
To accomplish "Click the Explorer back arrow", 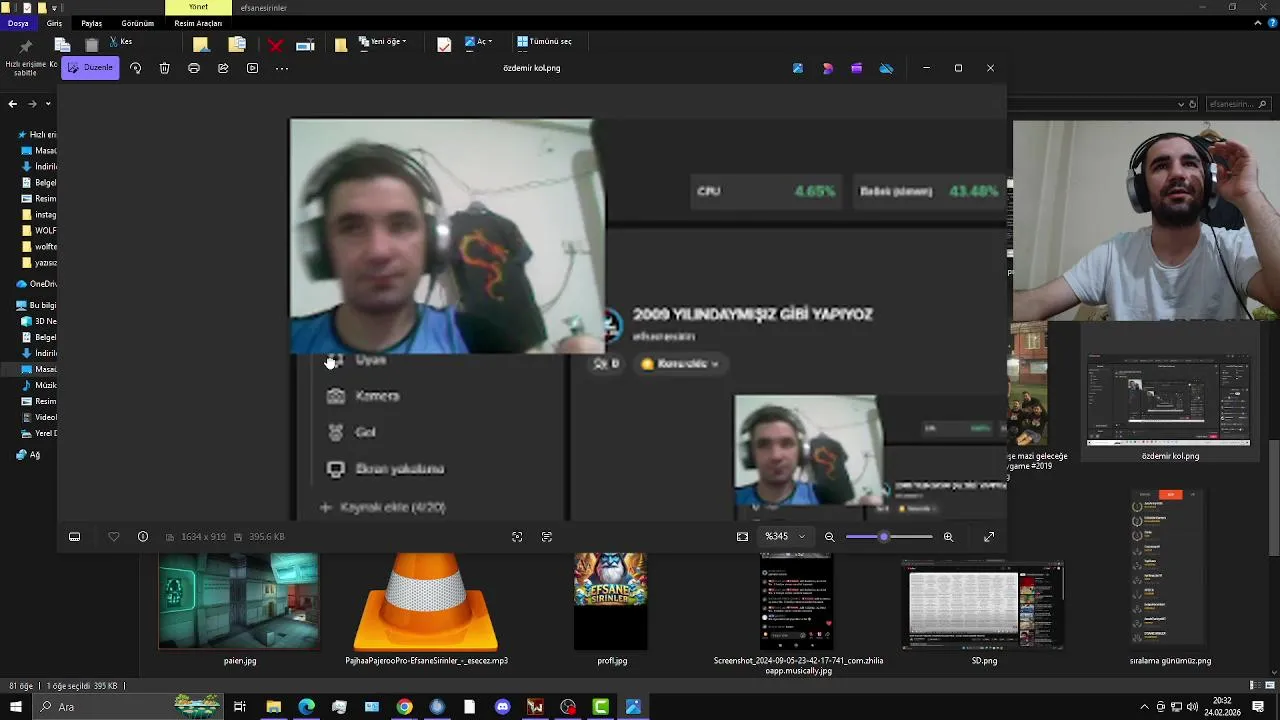I will coord(12,104).
